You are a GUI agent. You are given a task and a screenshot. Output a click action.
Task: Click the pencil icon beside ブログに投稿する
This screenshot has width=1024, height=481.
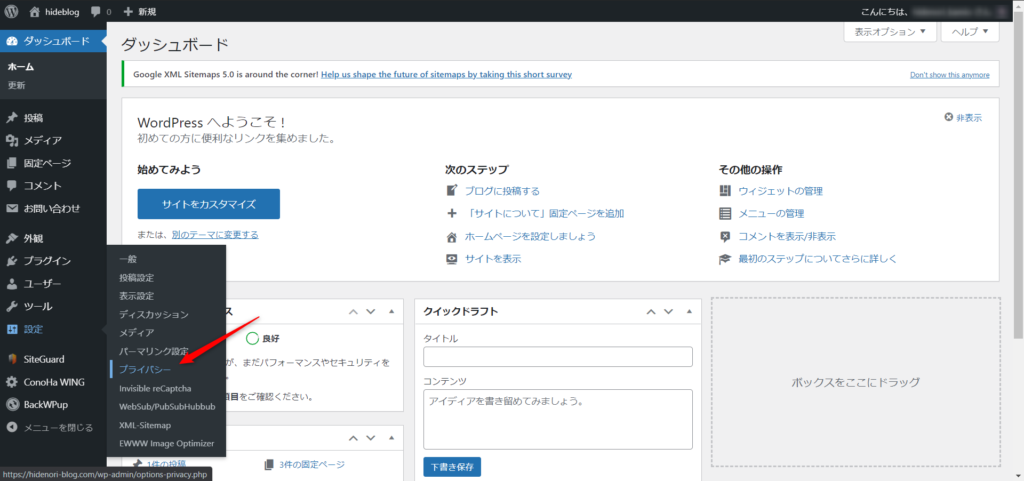(451, 191)
